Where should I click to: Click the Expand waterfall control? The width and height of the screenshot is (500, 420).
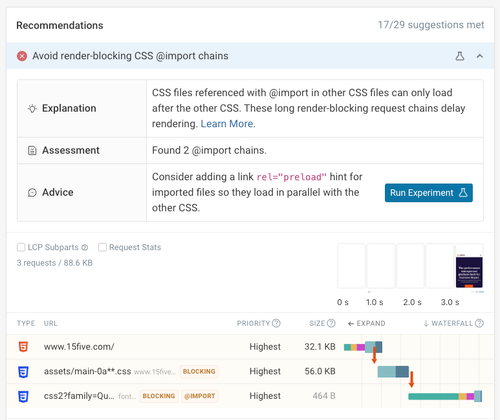[366, 323]
